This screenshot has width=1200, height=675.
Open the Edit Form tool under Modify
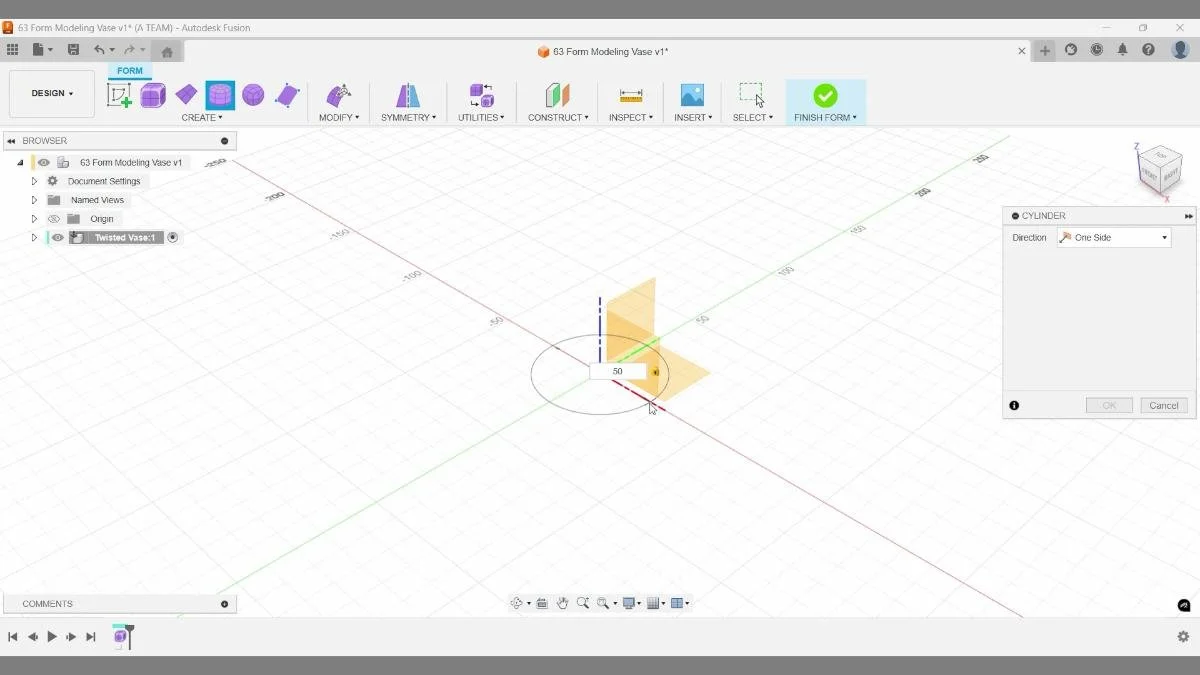338,94
